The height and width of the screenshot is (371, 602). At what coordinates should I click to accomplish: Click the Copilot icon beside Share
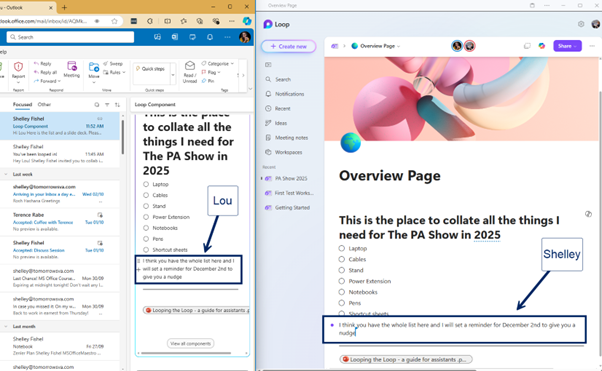542,46
